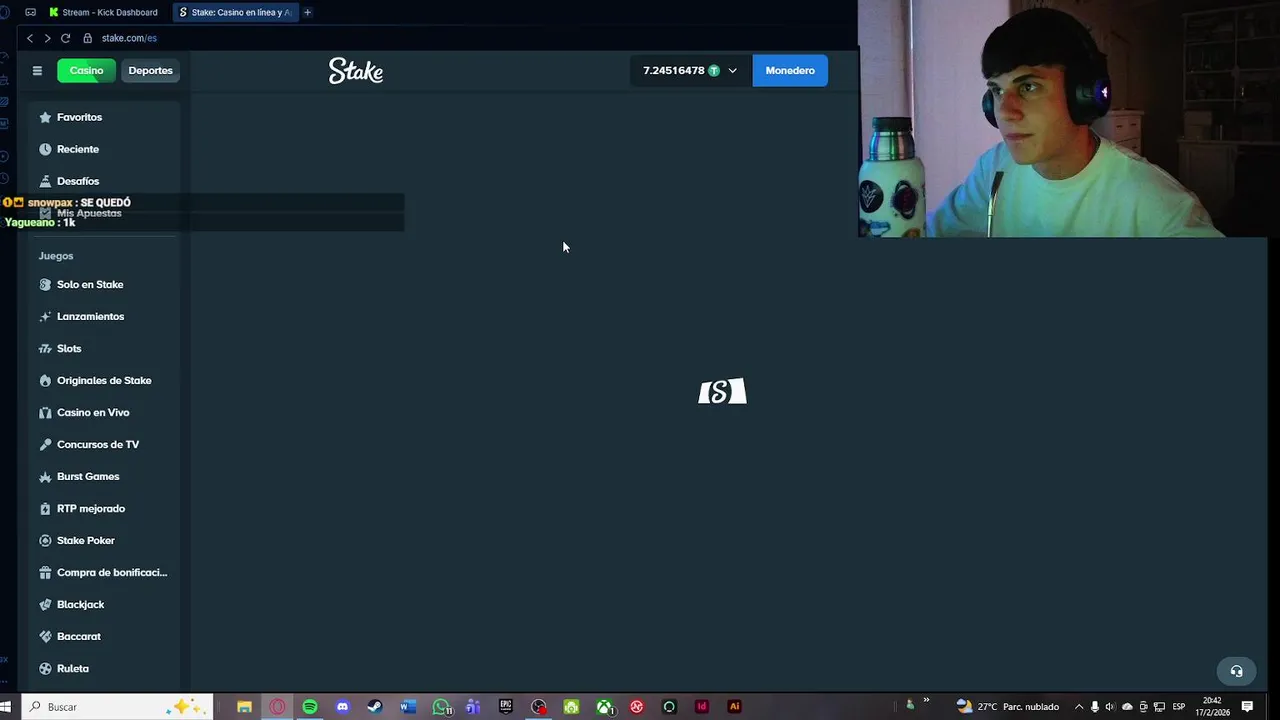
Task: Select the Stake Casino en línea tab
Action: [x=235, y=12]
